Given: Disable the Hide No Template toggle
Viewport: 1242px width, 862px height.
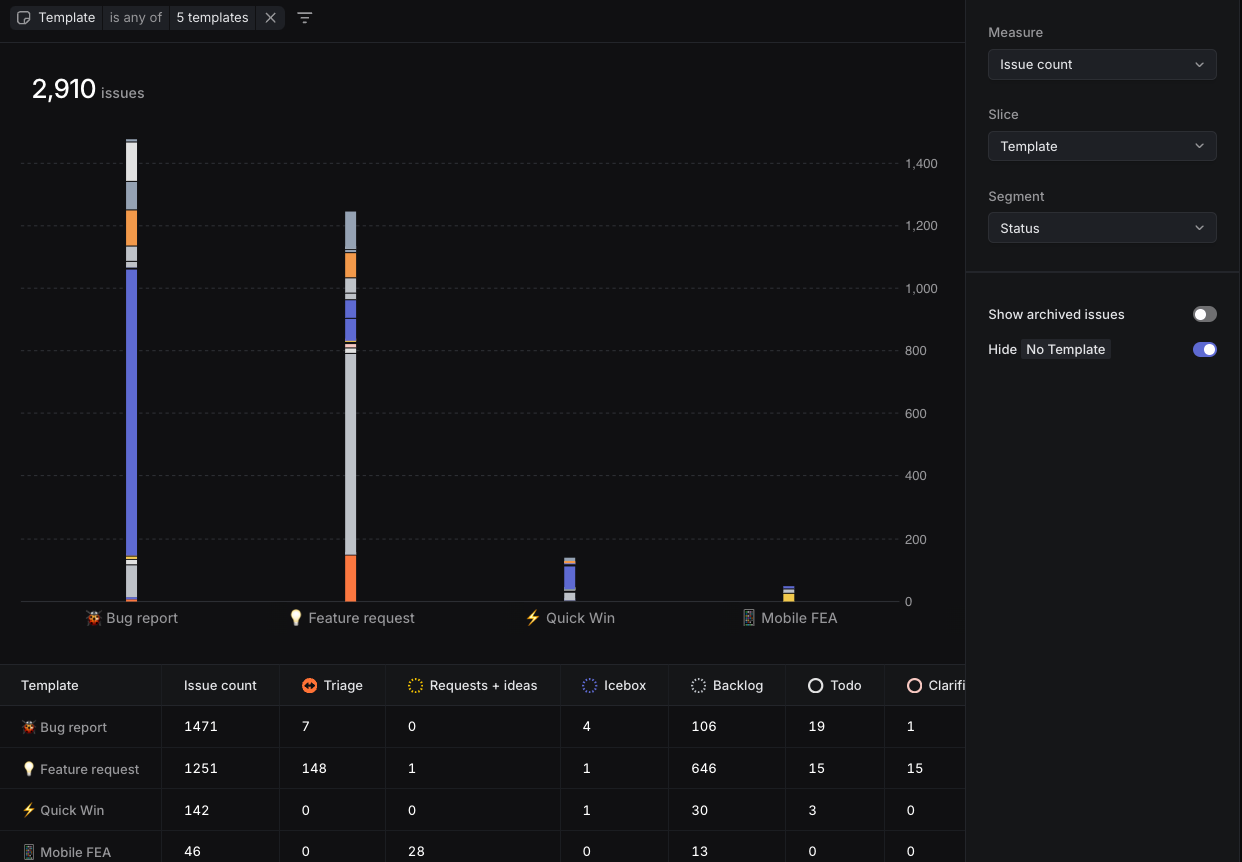Looking at the screenshot, I should pos(1204,349).
